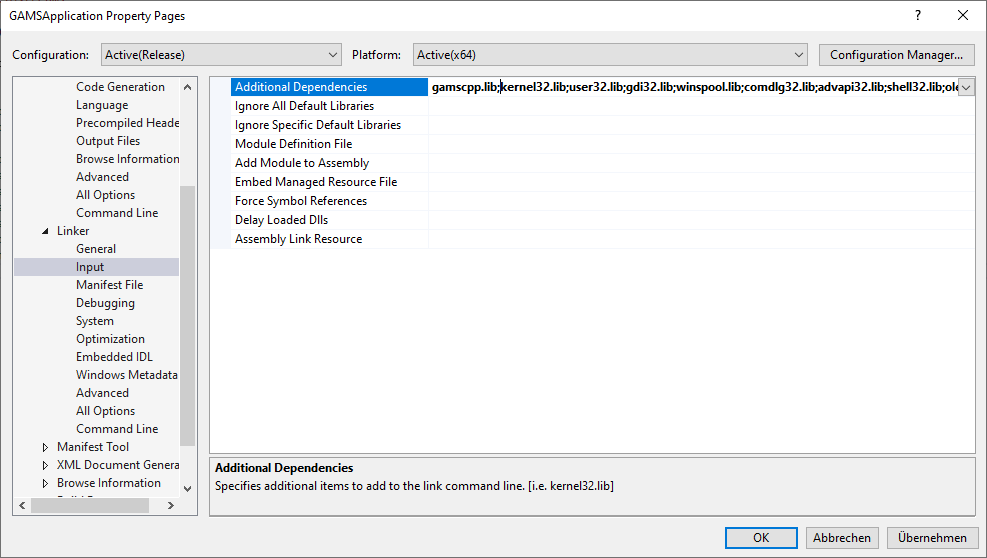Click Ignore All Default Libraries property
Screen dimensions: 987x558
click(304, 106)
